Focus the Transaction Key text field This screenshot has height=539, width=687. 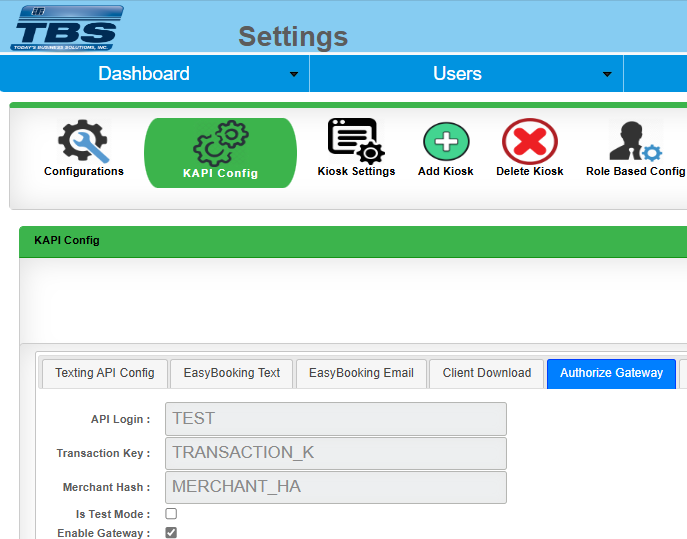338,453
